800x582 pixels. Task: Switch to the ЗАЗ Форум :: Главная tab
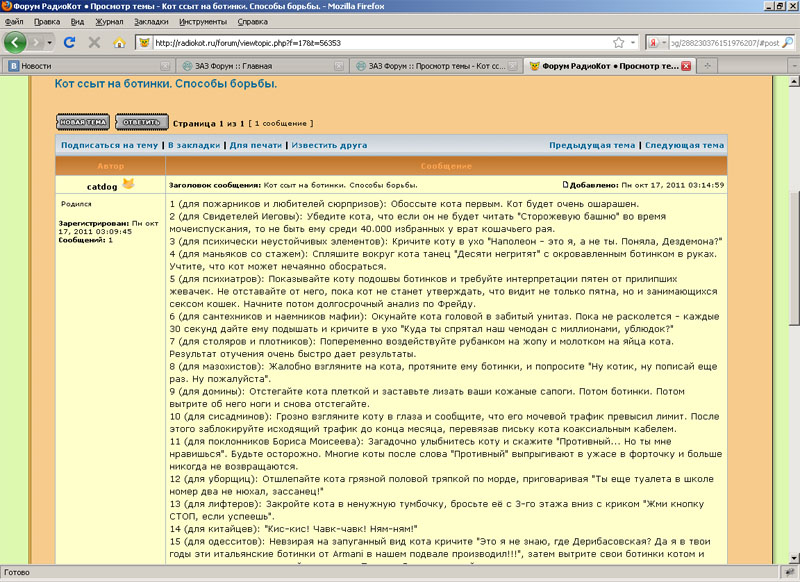point(261,66)
